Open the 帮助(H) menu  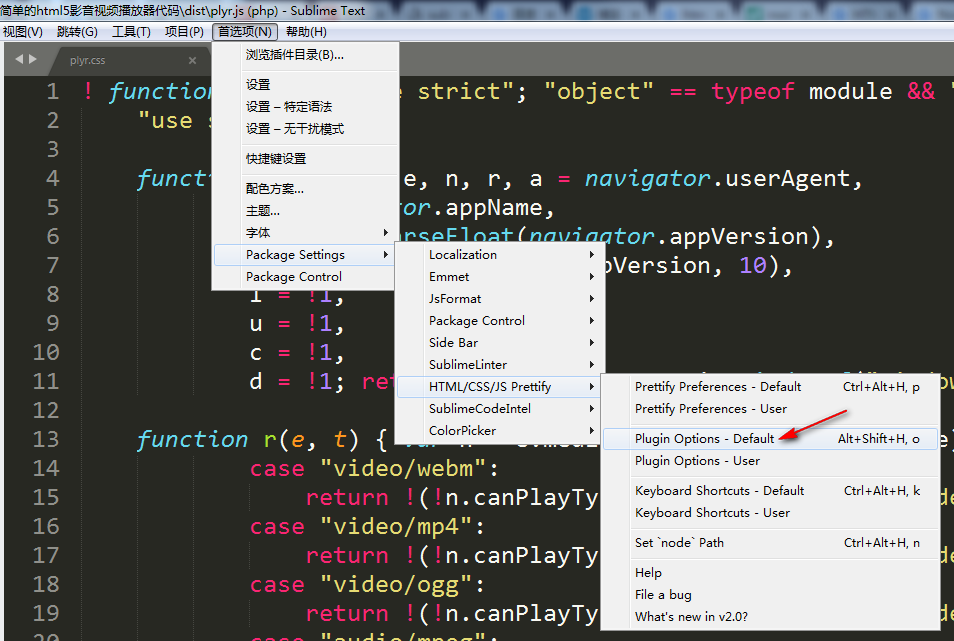tap(306, 32)
